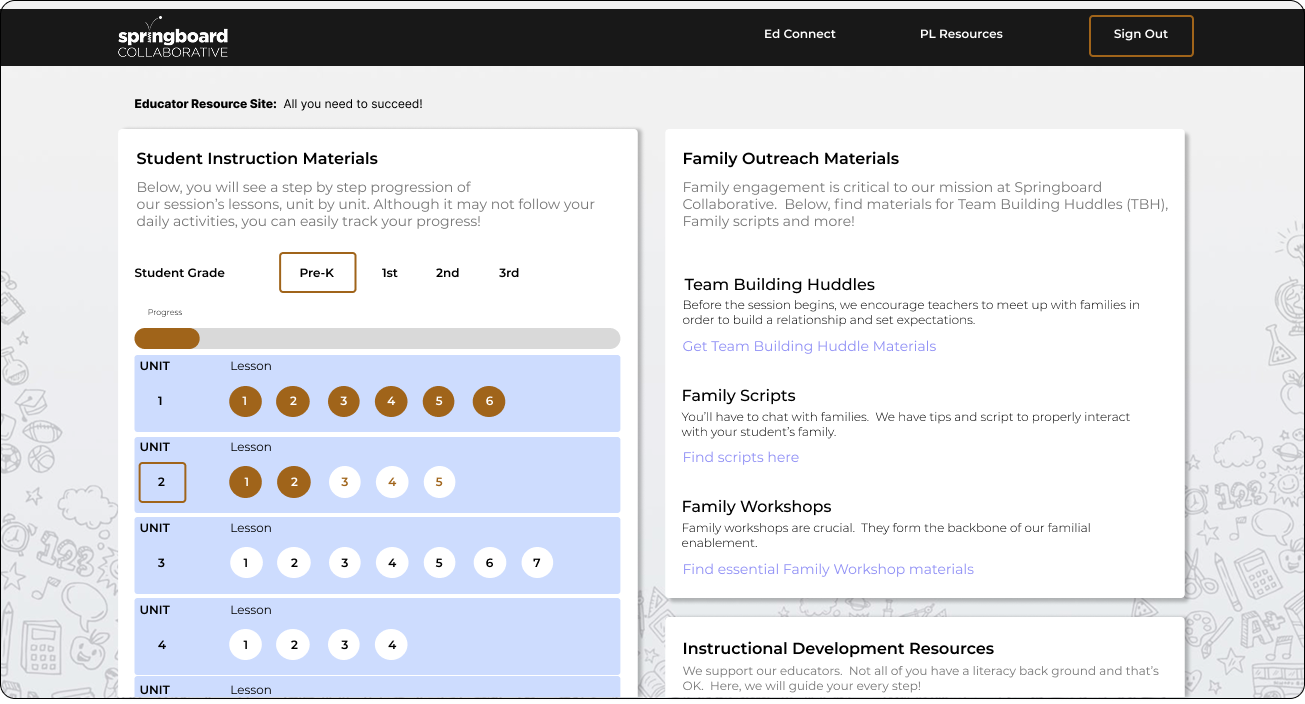Screen dimensions: 1305x704
Task: Open lesson 5 of Unit 2
Action: pos(439,482)
